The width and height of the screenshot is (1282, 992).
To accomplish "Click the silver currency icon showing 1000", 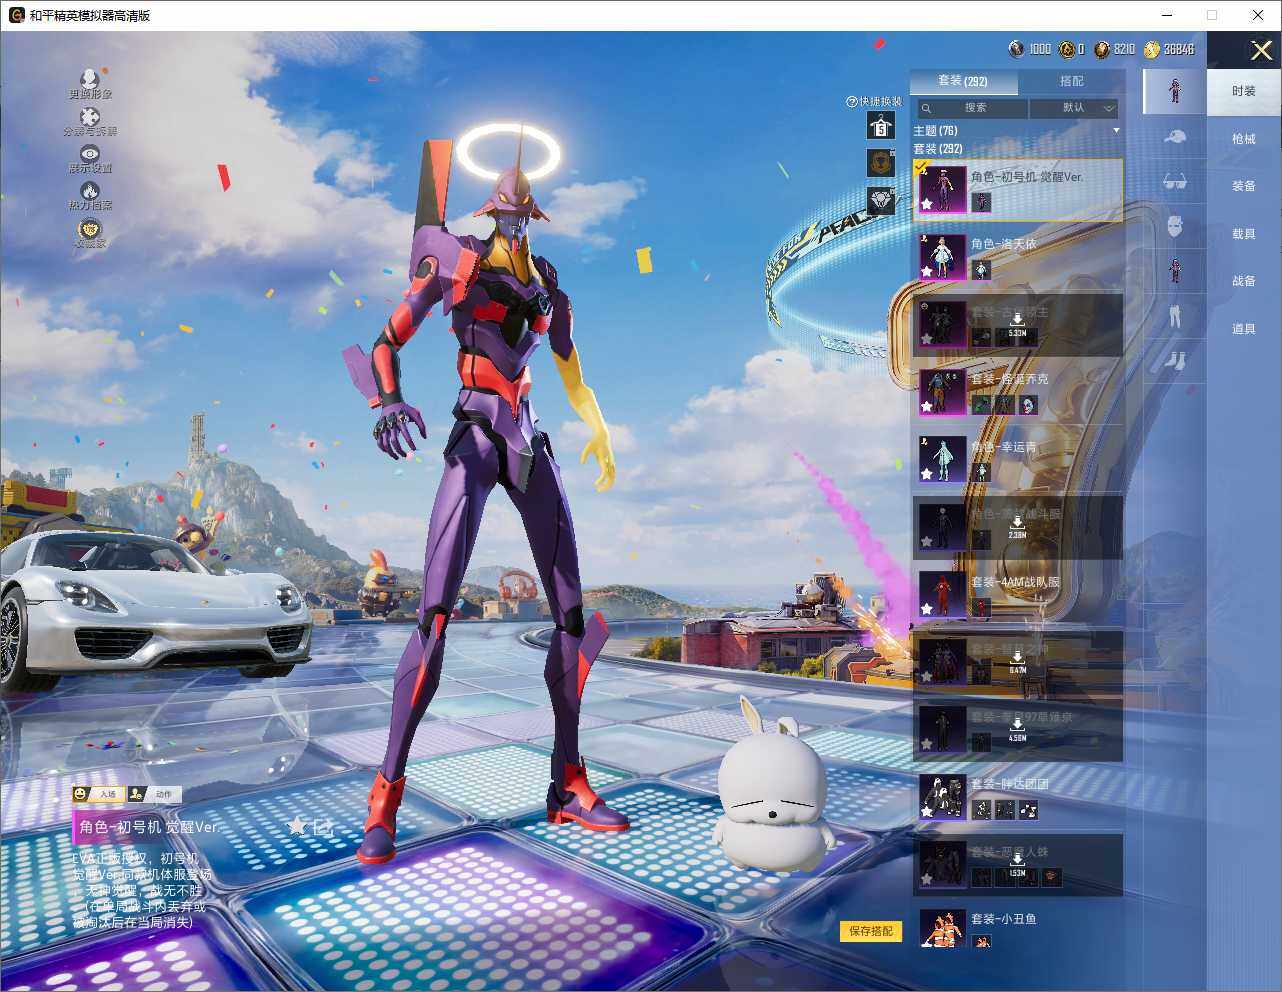I will click(1016, 49).
